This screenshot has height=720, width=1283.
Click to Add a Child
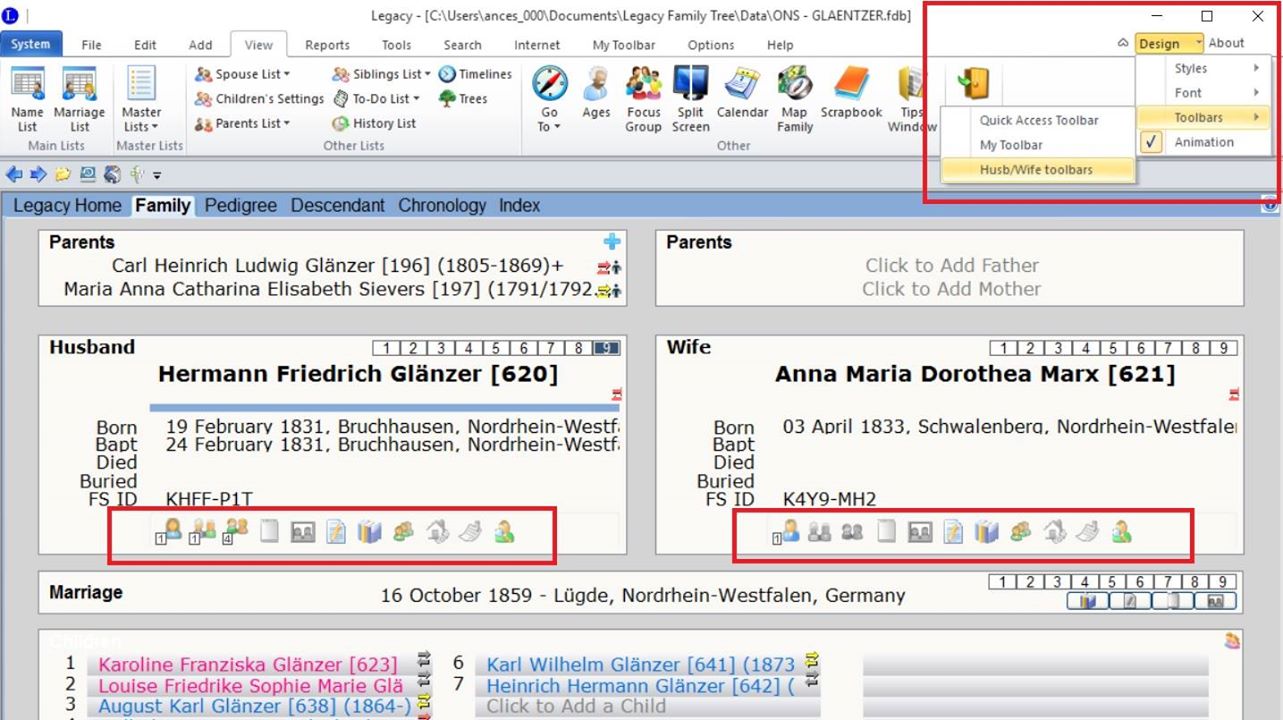(578, 706)
